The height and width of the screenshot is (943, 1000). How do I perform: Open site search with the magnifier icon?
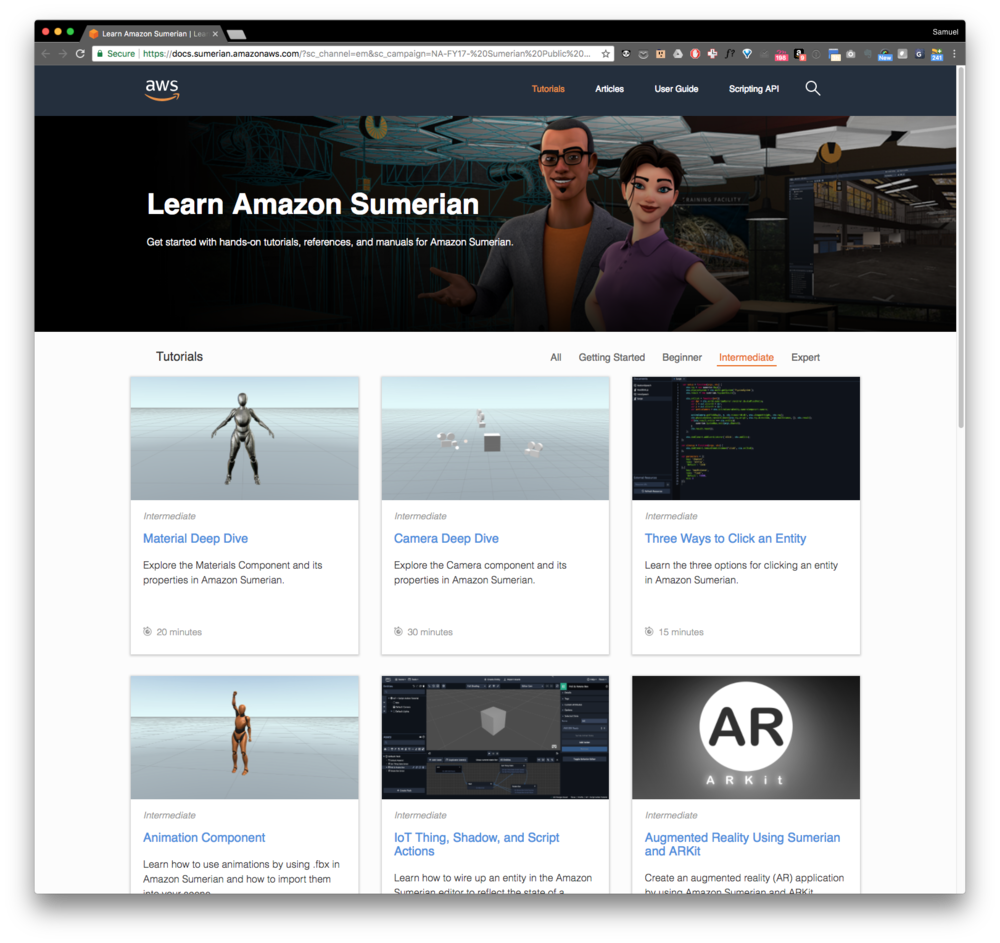coord(812,88)
